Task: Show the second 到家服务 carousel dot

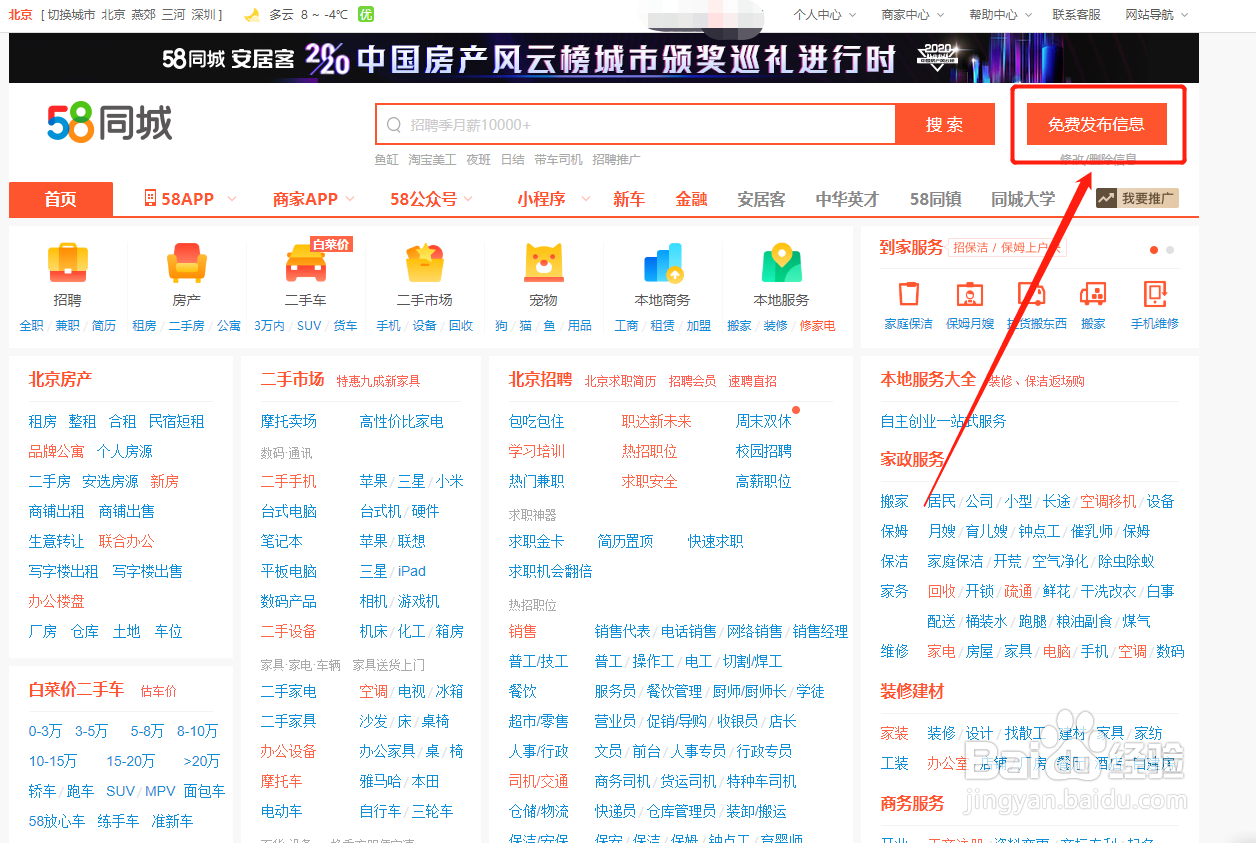Action: (x=1170, y=250)
